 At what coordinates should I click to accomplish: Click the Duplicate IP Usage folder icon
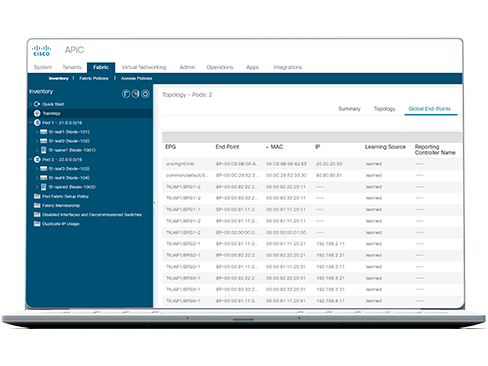coord(37,224)
